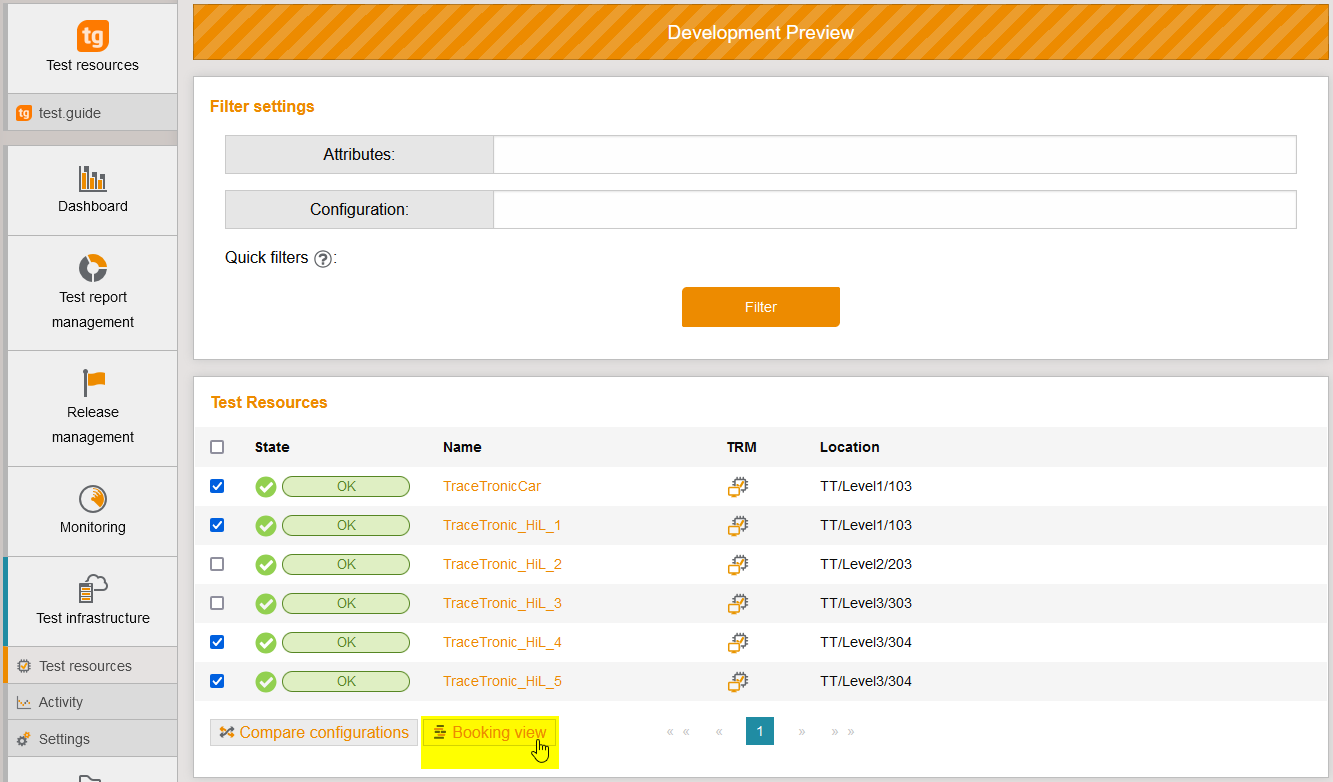Click the Compare configurations button
This screenshot has height=782, width=1333.
pos(313,733)
